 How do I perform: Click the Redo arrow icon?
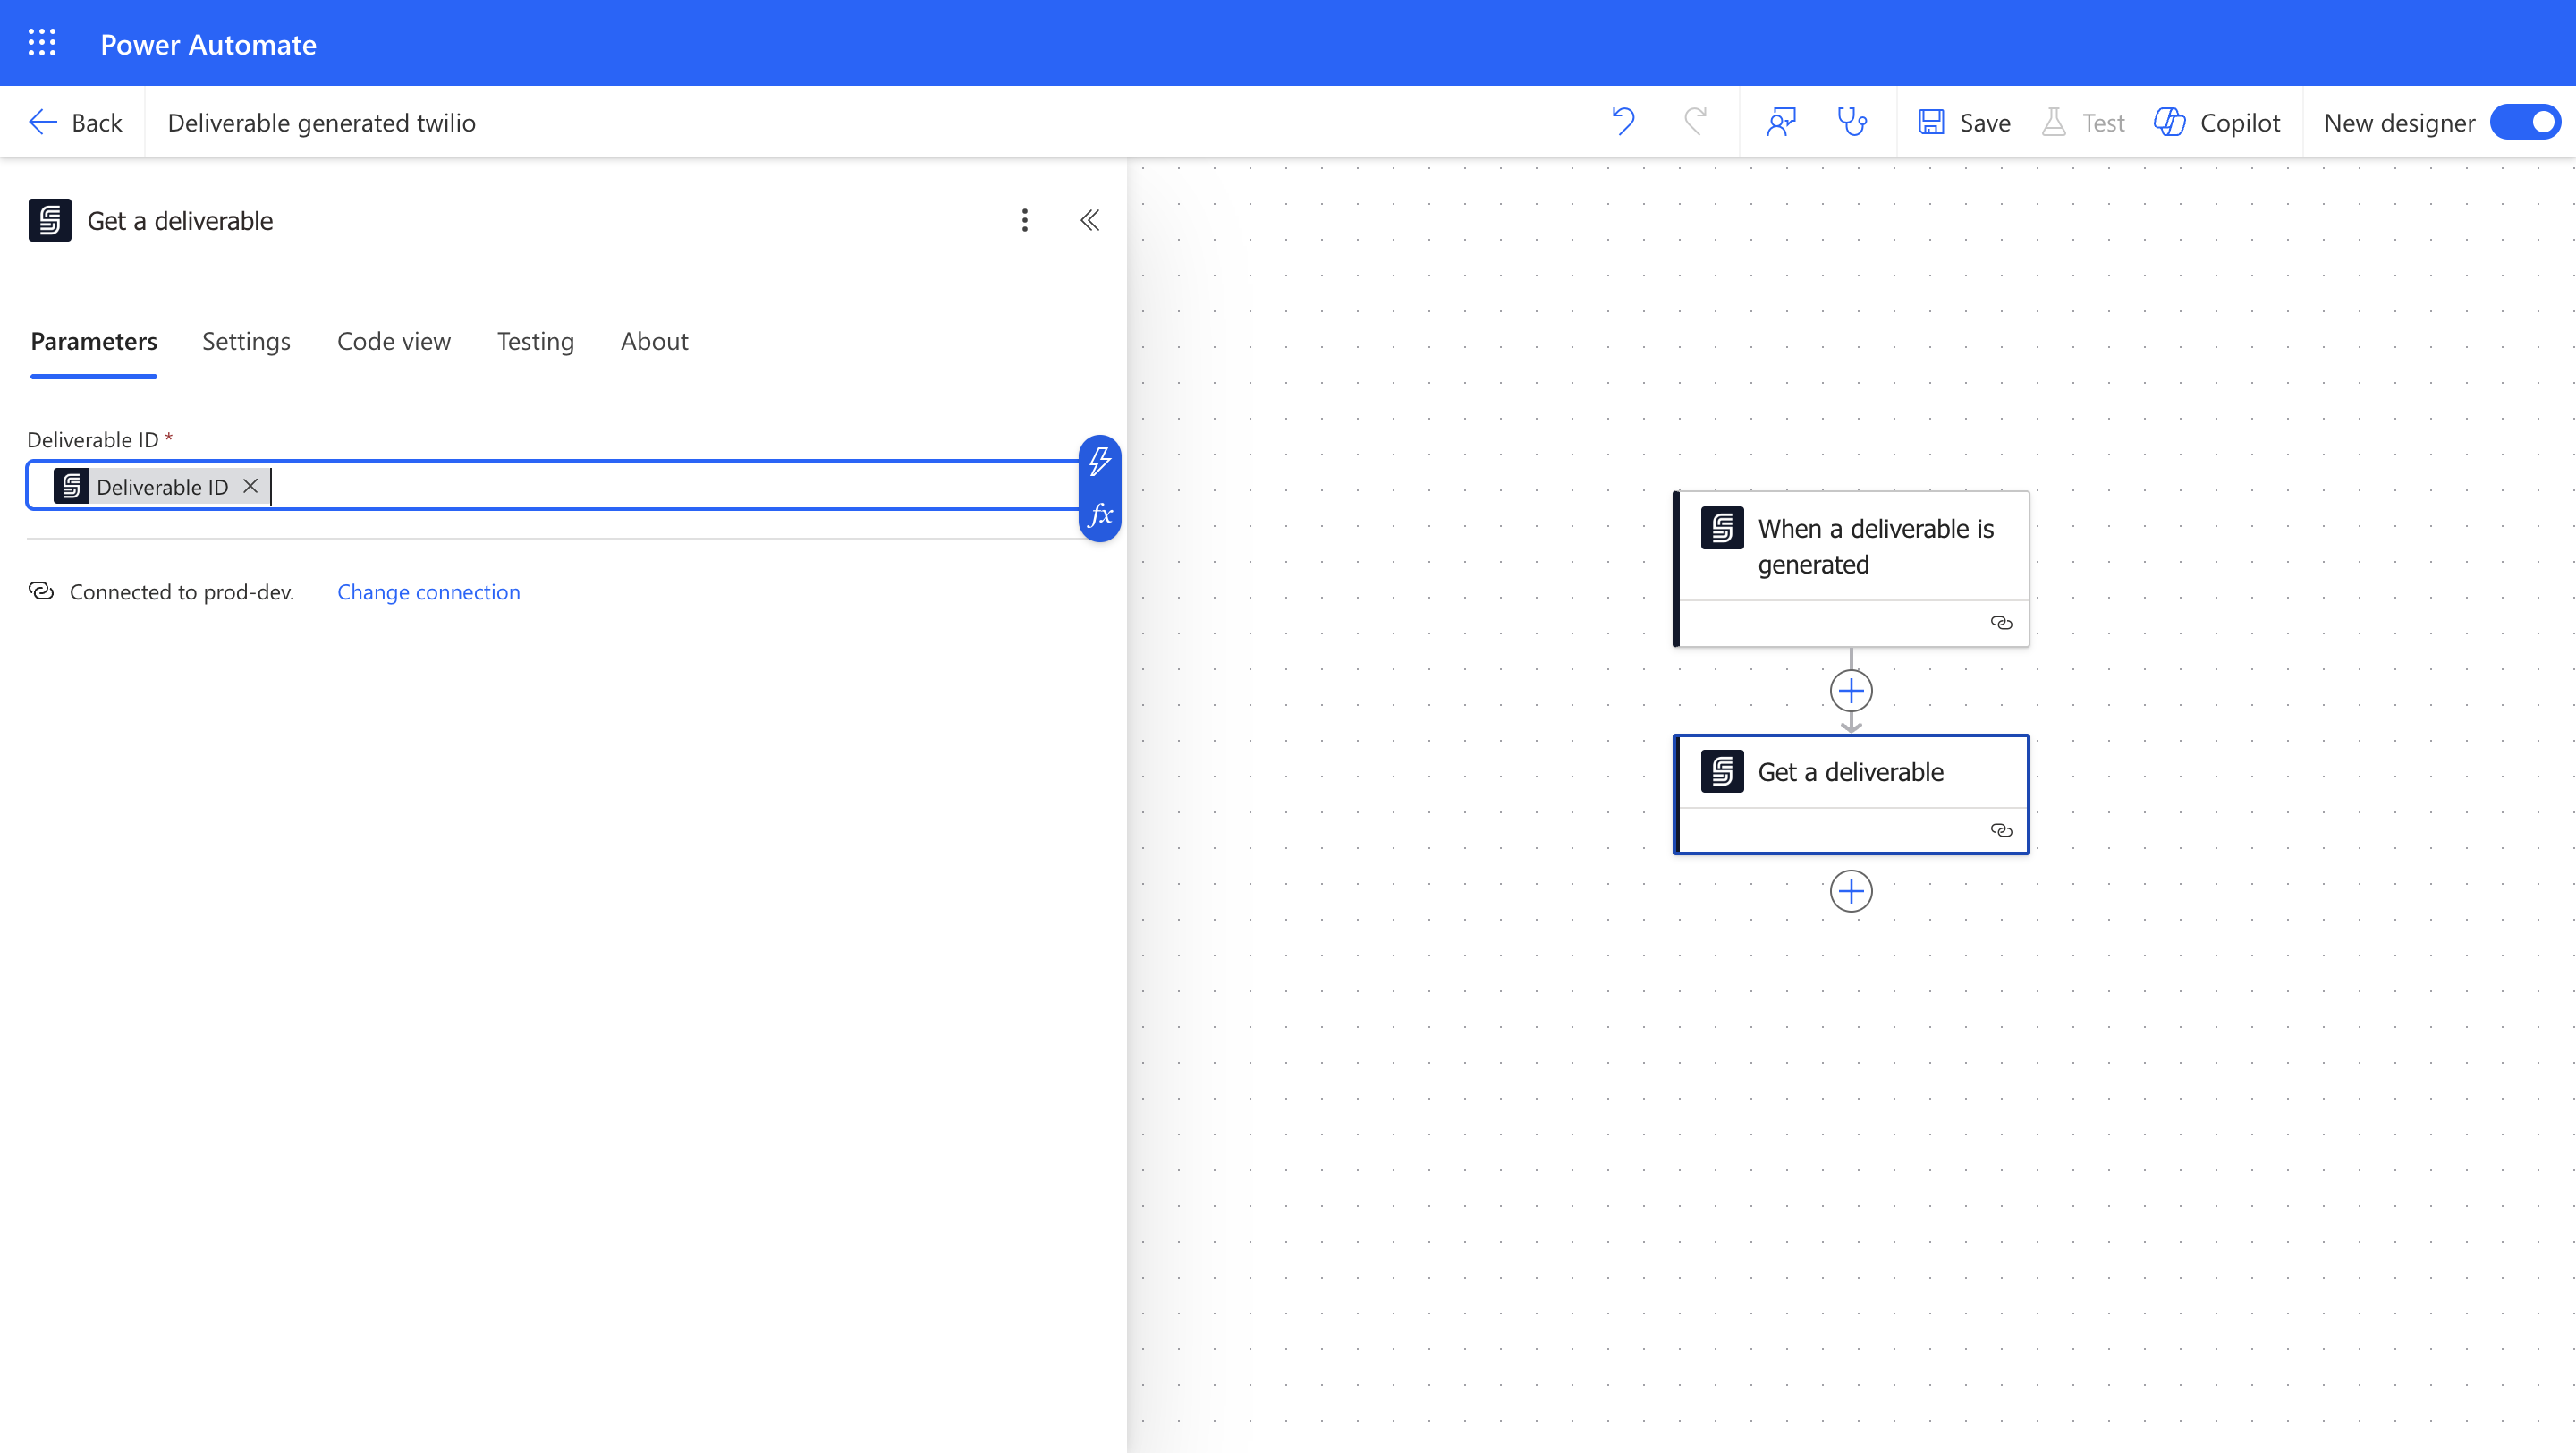click(x=1695, y=122)
